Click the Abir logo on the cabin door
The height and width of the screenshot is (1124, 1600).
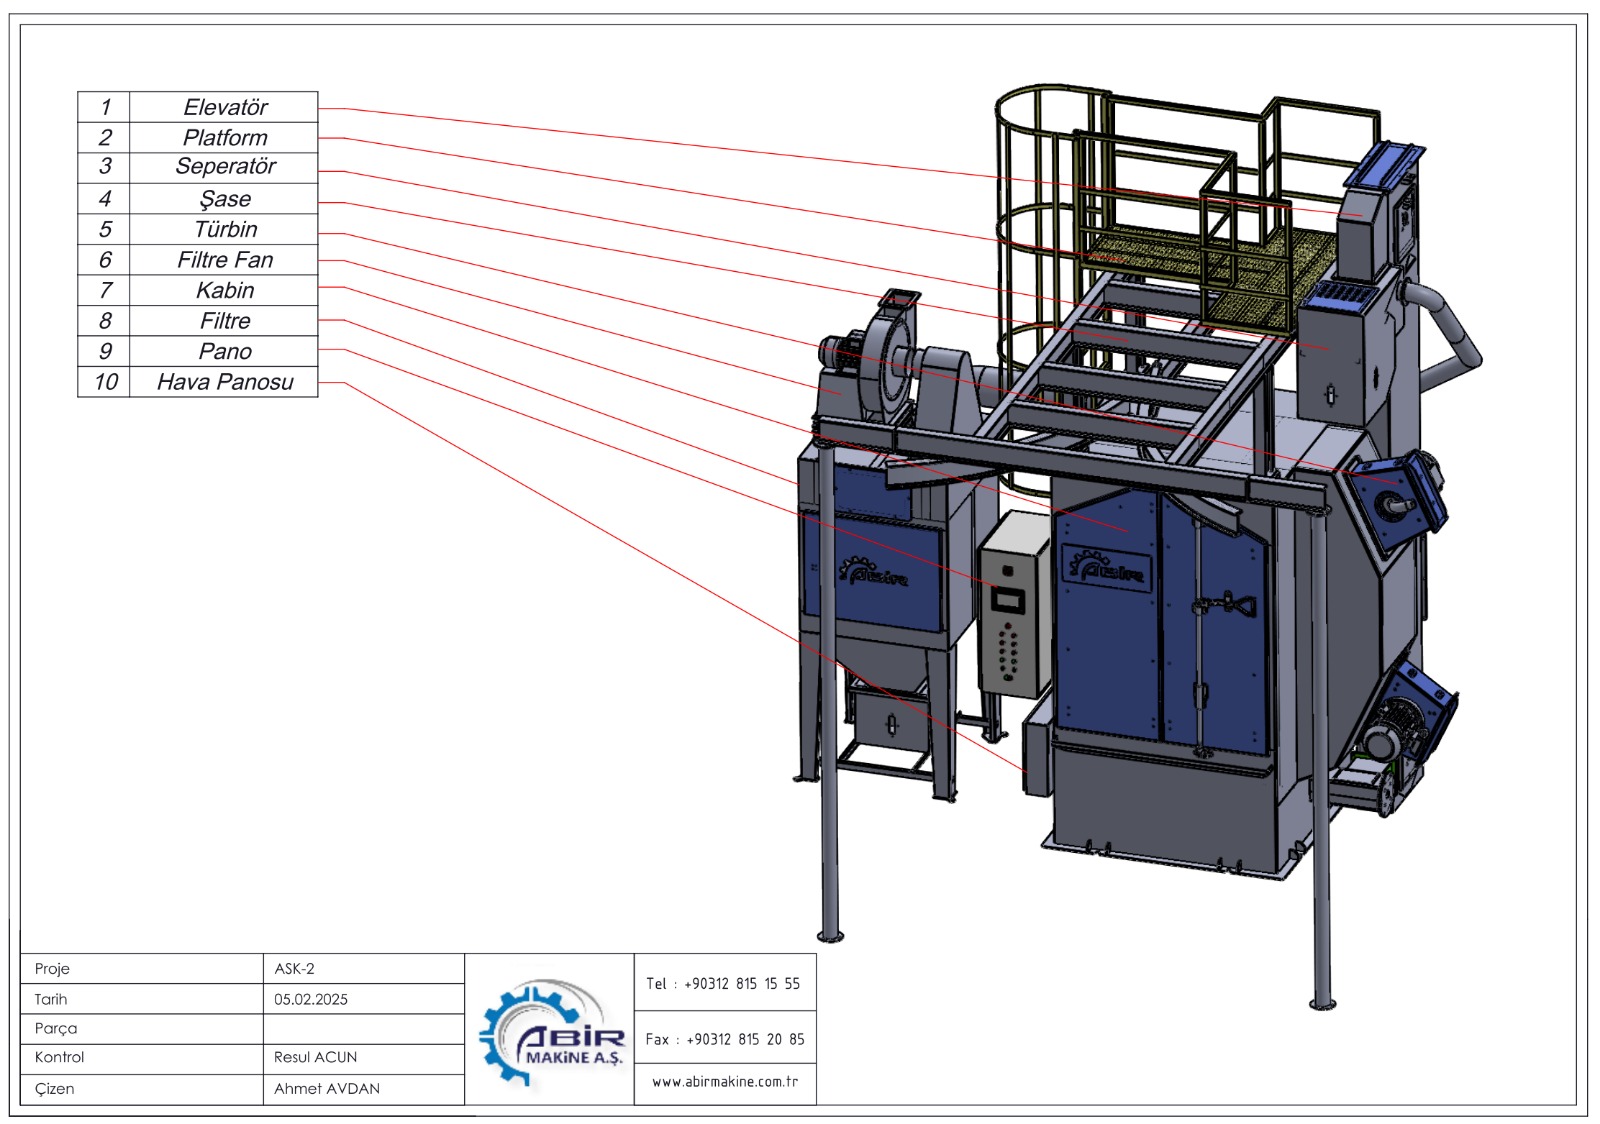pyautogui.click(x=1105, y=569)
